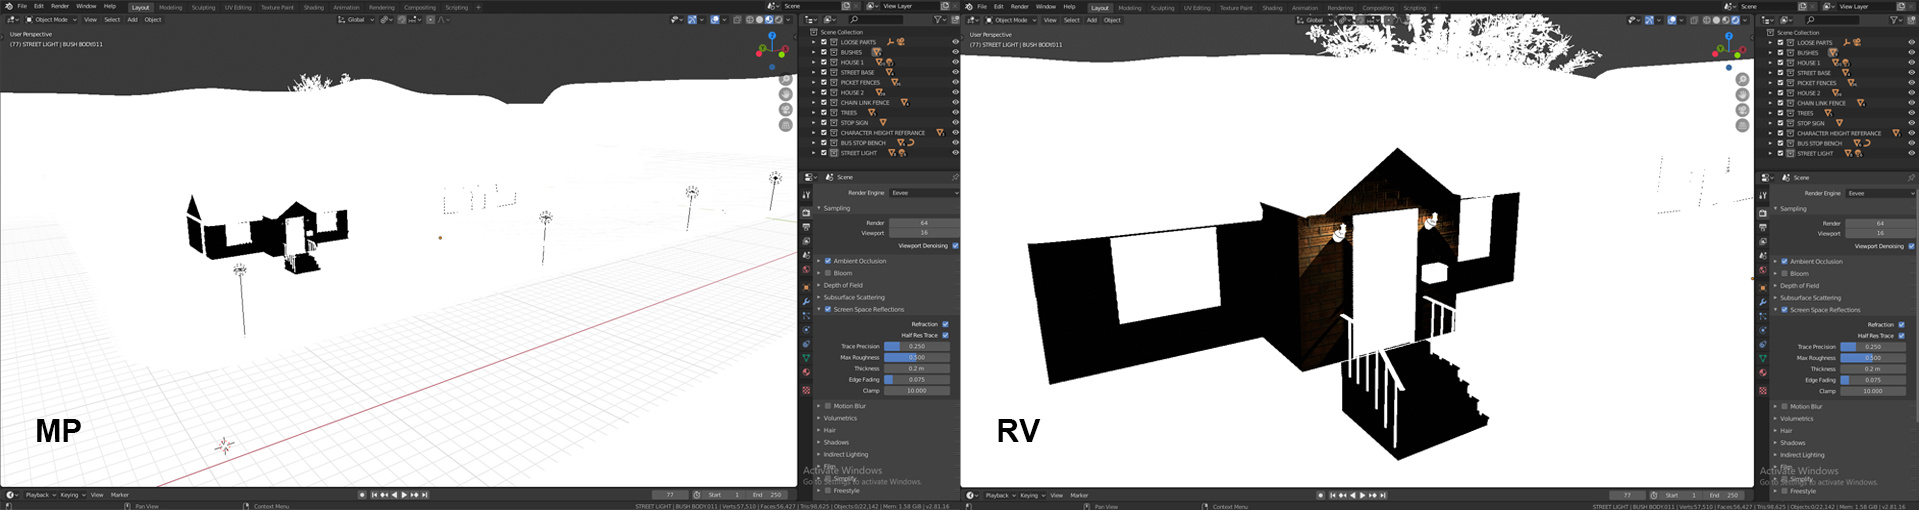Disable Screen Space Reflections checkbox in the RV window
Image resolution: width=1919 pixels, height=510 pixels.
pos(1784,310)
